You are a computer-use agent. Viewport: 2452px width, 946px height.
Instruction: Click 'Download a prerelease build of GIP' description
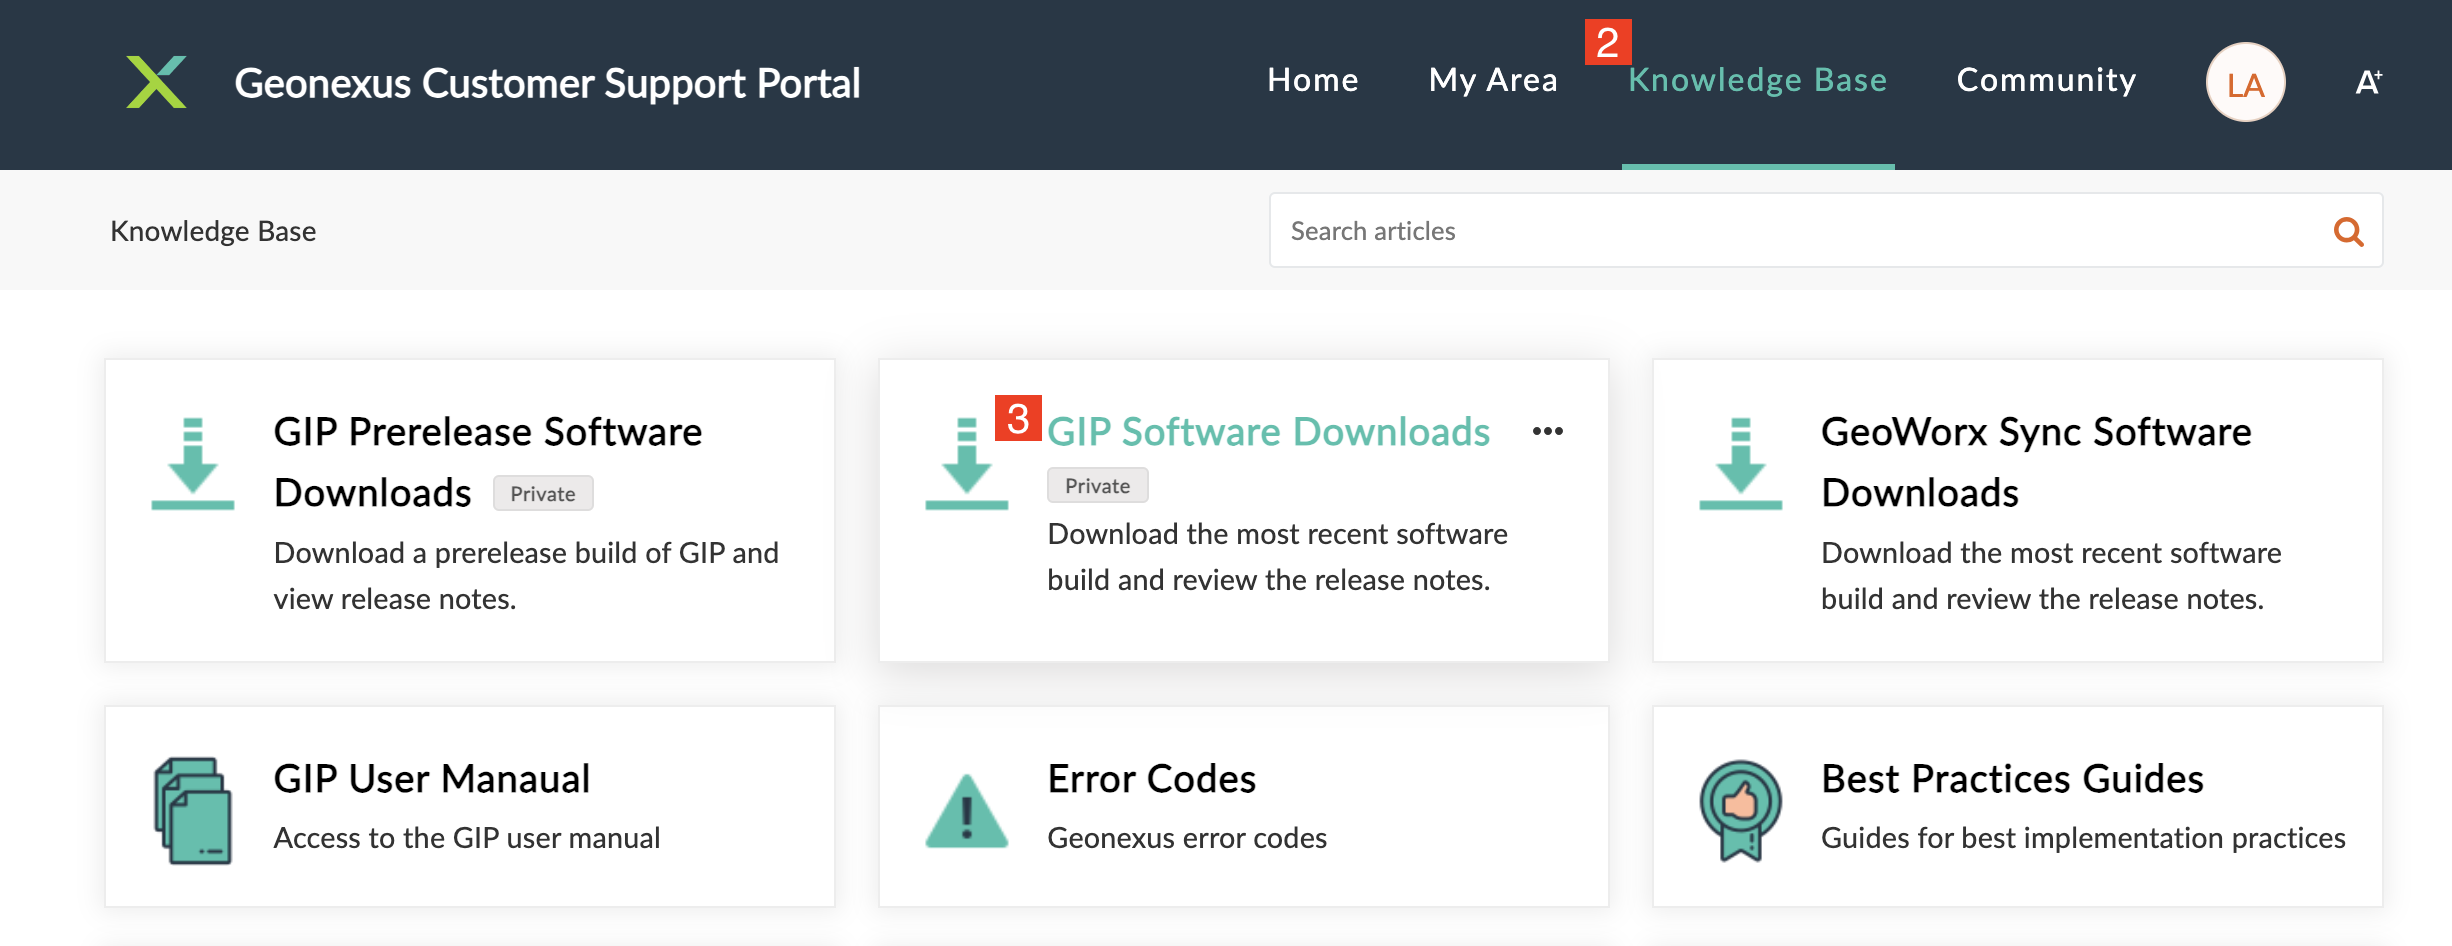click(526, 576)
